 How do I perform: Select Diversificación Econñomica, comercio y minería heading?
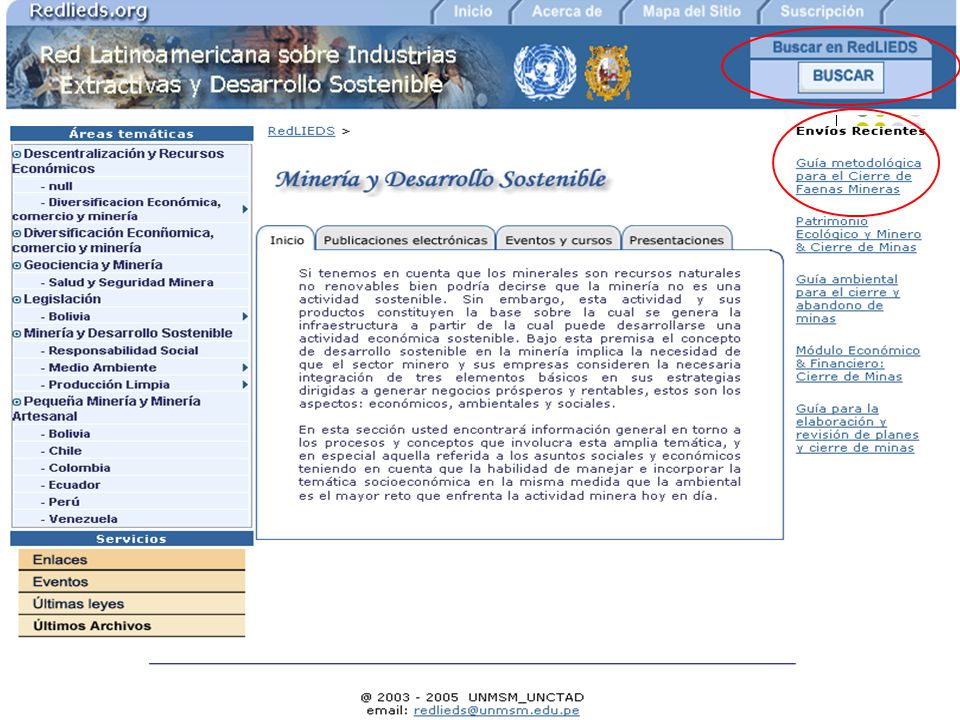(113, 241)
